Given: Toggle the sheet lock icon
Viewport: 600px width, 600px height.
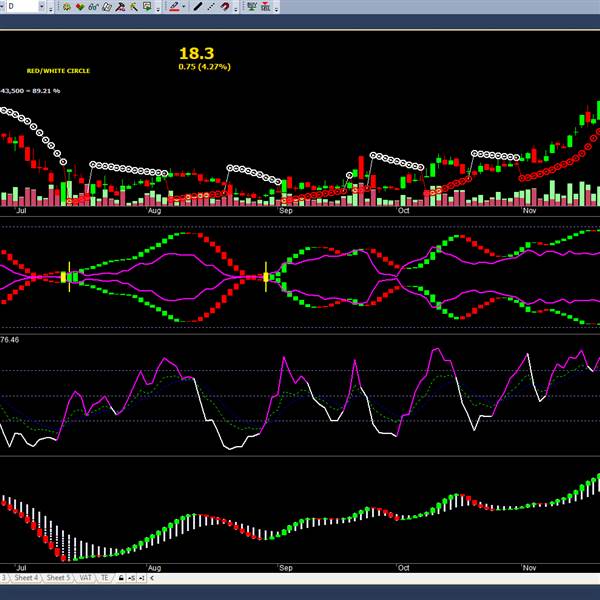Looking at the screenshot, I should (121, 578).
